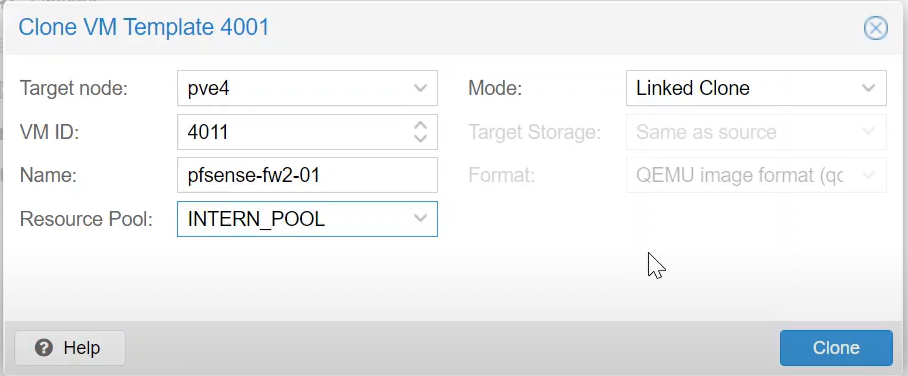Viewport: 908px width, 376px height.
Task: Click the Same as source storage box
Action: coord(742,132)
